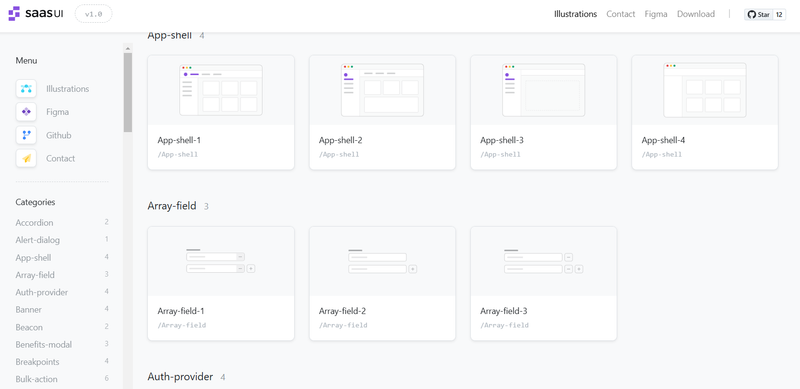Click count 6 beside Bulk-action

tap(107, 379)
